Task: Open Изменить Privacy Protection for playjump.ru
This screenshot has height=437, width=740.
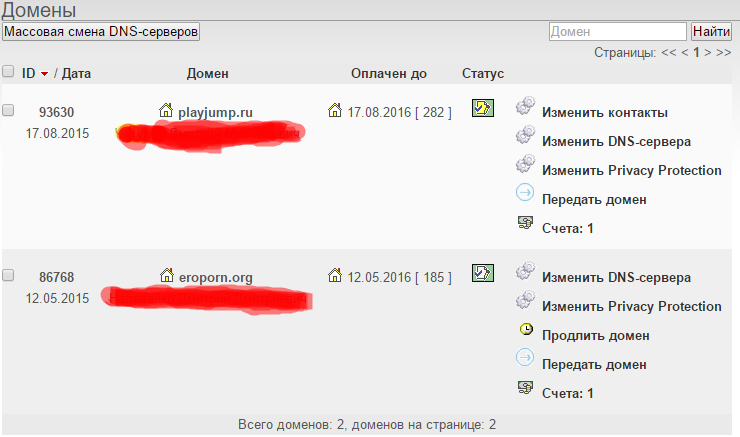Action: pyautogui.click(x=631, y=170)
